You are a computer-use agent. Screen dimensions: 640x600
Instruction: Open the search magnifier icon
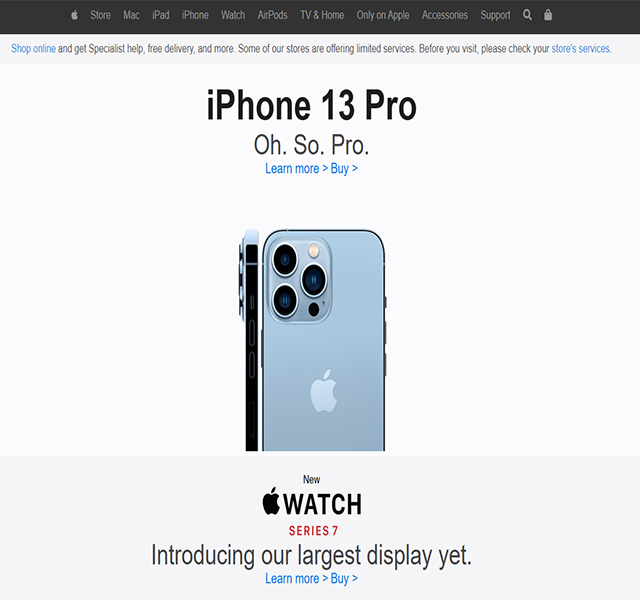click(527, 15)
